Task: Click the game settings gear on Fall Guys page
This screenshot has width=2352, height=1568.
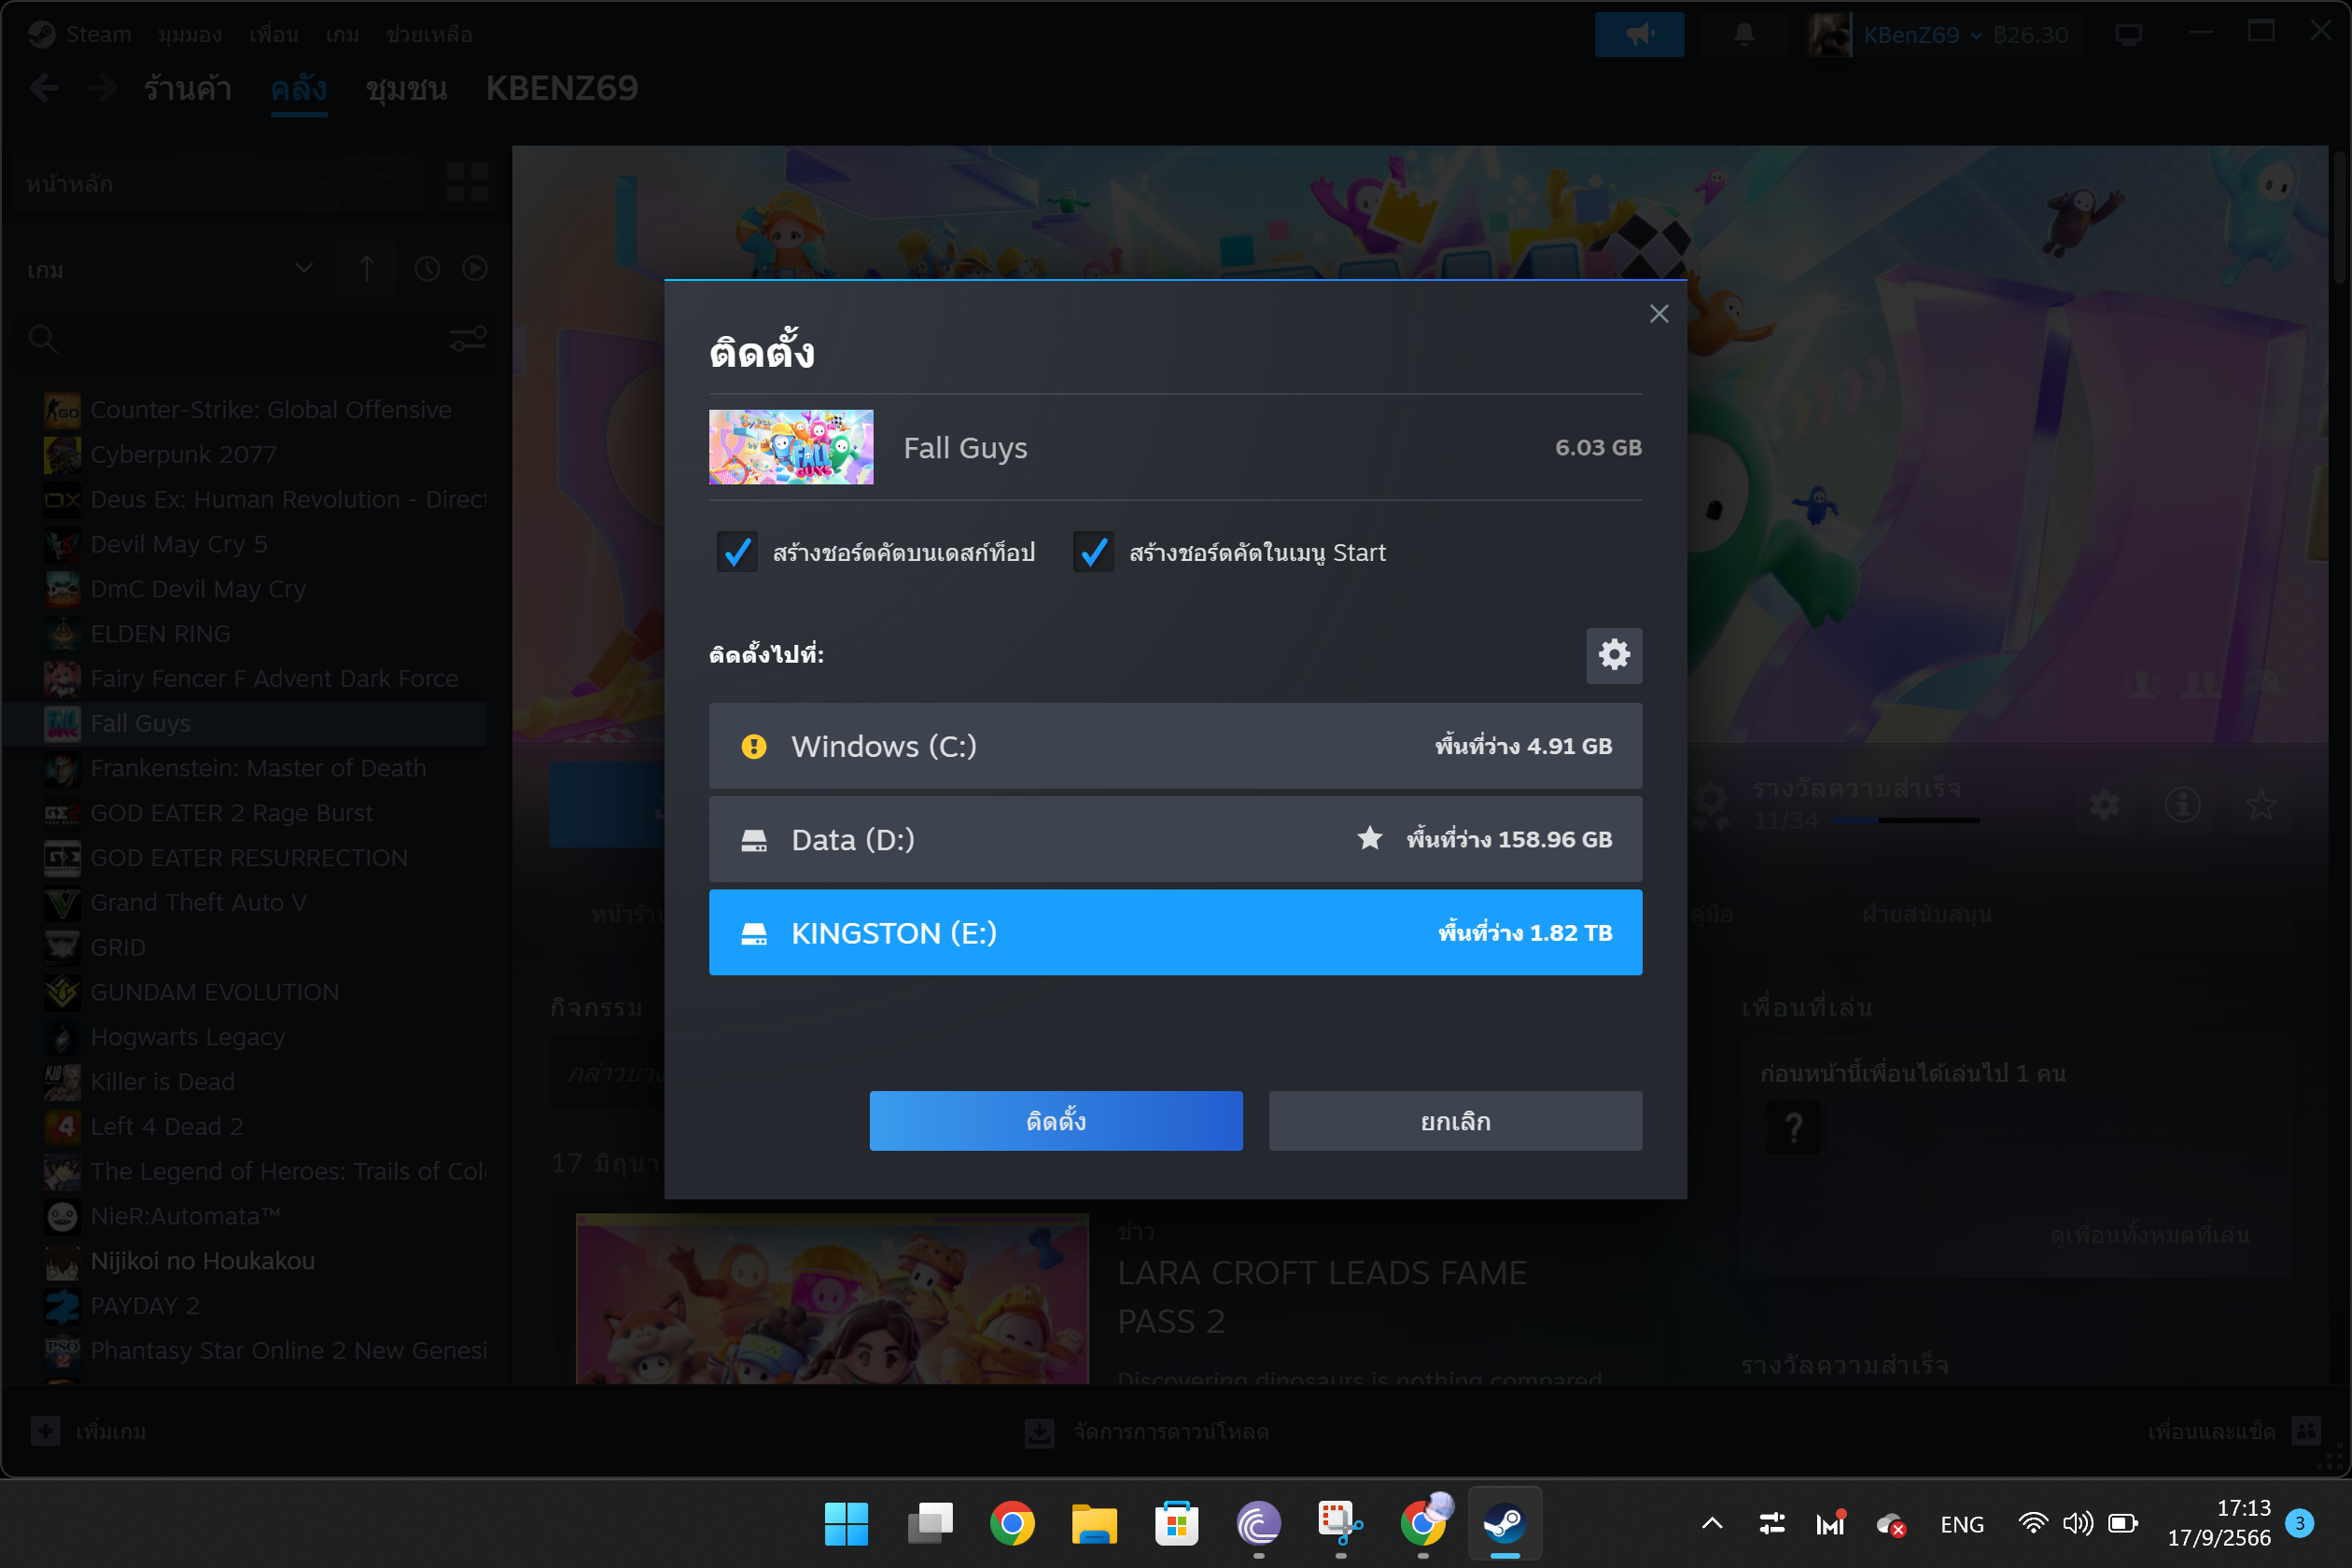Action: [x=2104, y=805]
